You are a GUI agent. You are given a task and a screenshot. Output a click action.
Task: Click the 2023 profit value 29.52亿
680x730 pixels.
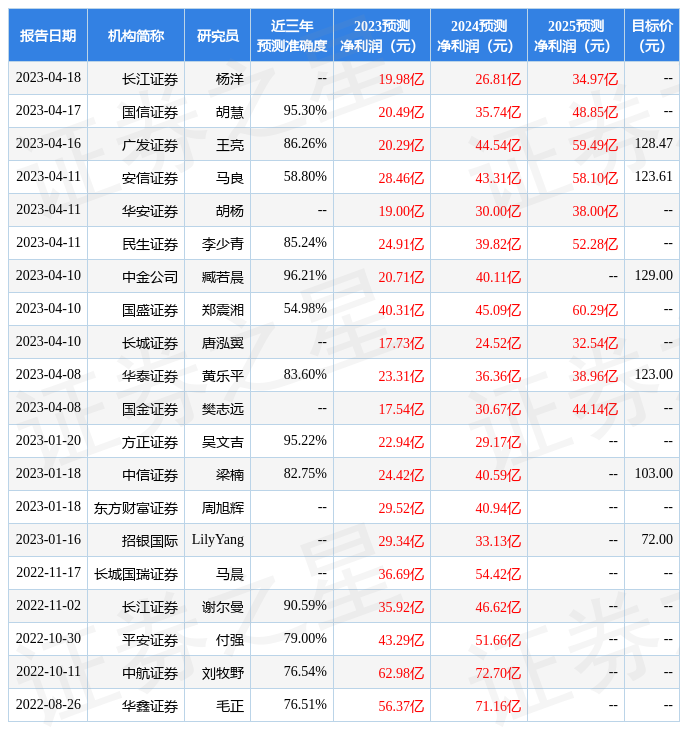coord(401,508)
